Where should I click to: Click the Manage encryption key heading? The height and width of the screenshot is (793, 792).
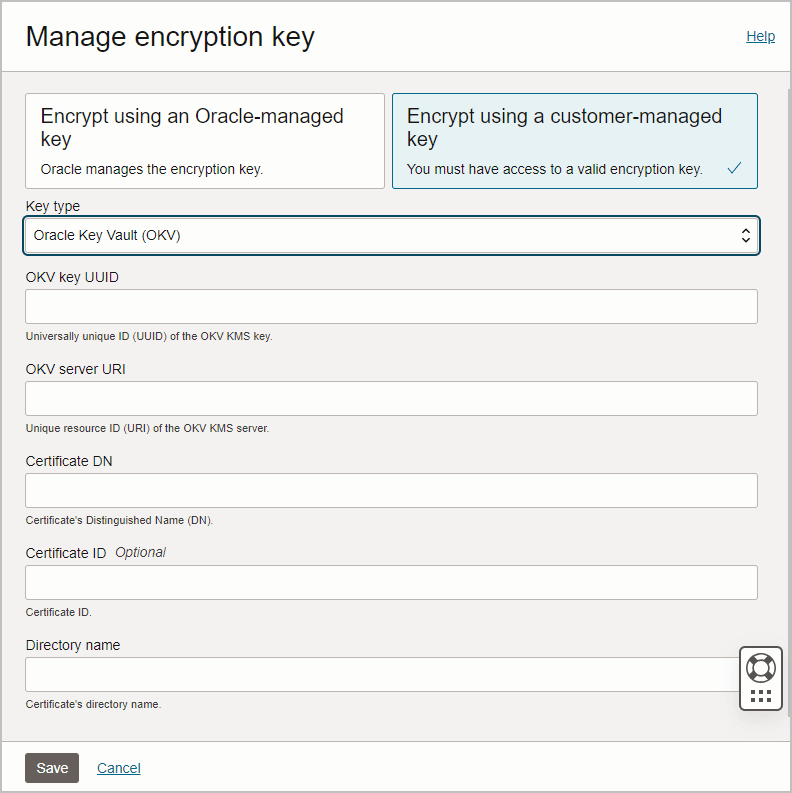pos(170,37)
